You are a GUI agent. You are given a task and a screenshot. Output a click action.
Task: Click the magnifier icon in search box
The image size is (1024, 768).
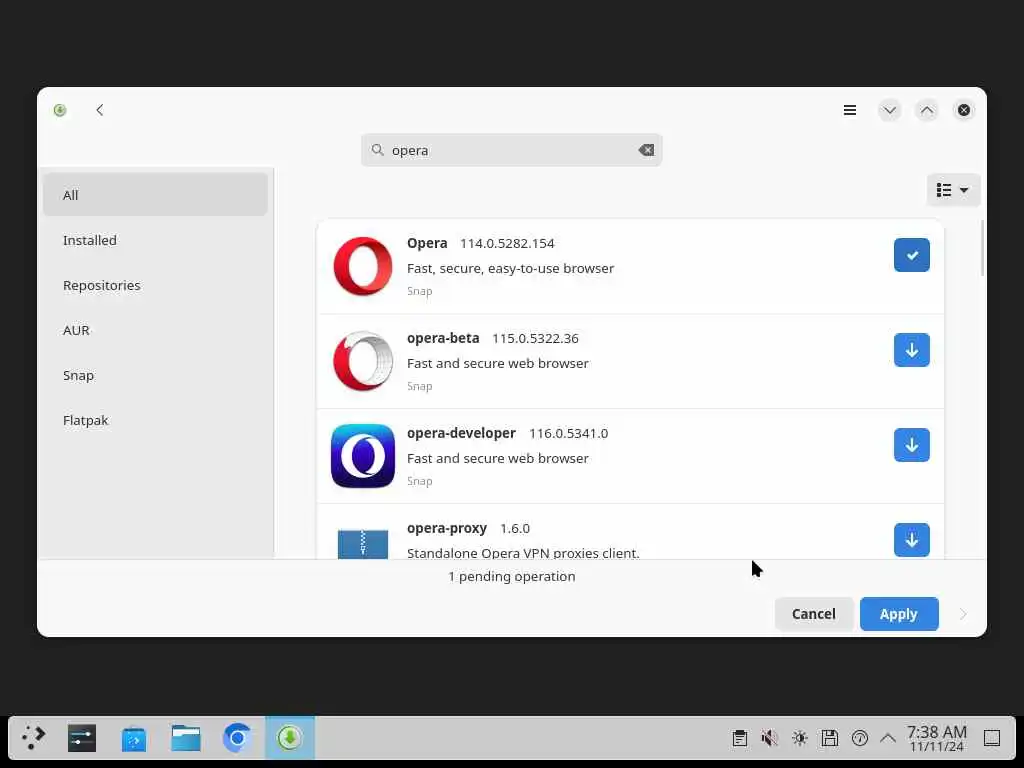377,150
